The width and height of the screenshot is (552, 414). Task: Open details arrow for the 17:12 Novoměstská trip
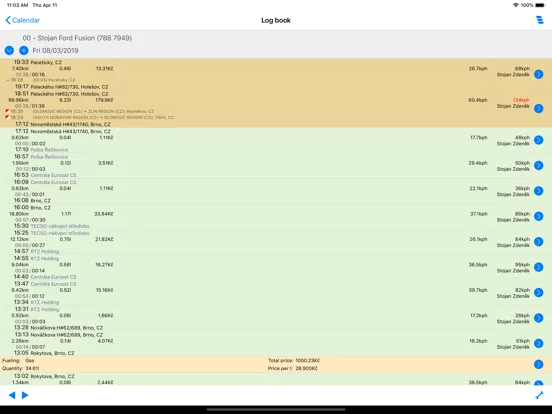[539, 140]
